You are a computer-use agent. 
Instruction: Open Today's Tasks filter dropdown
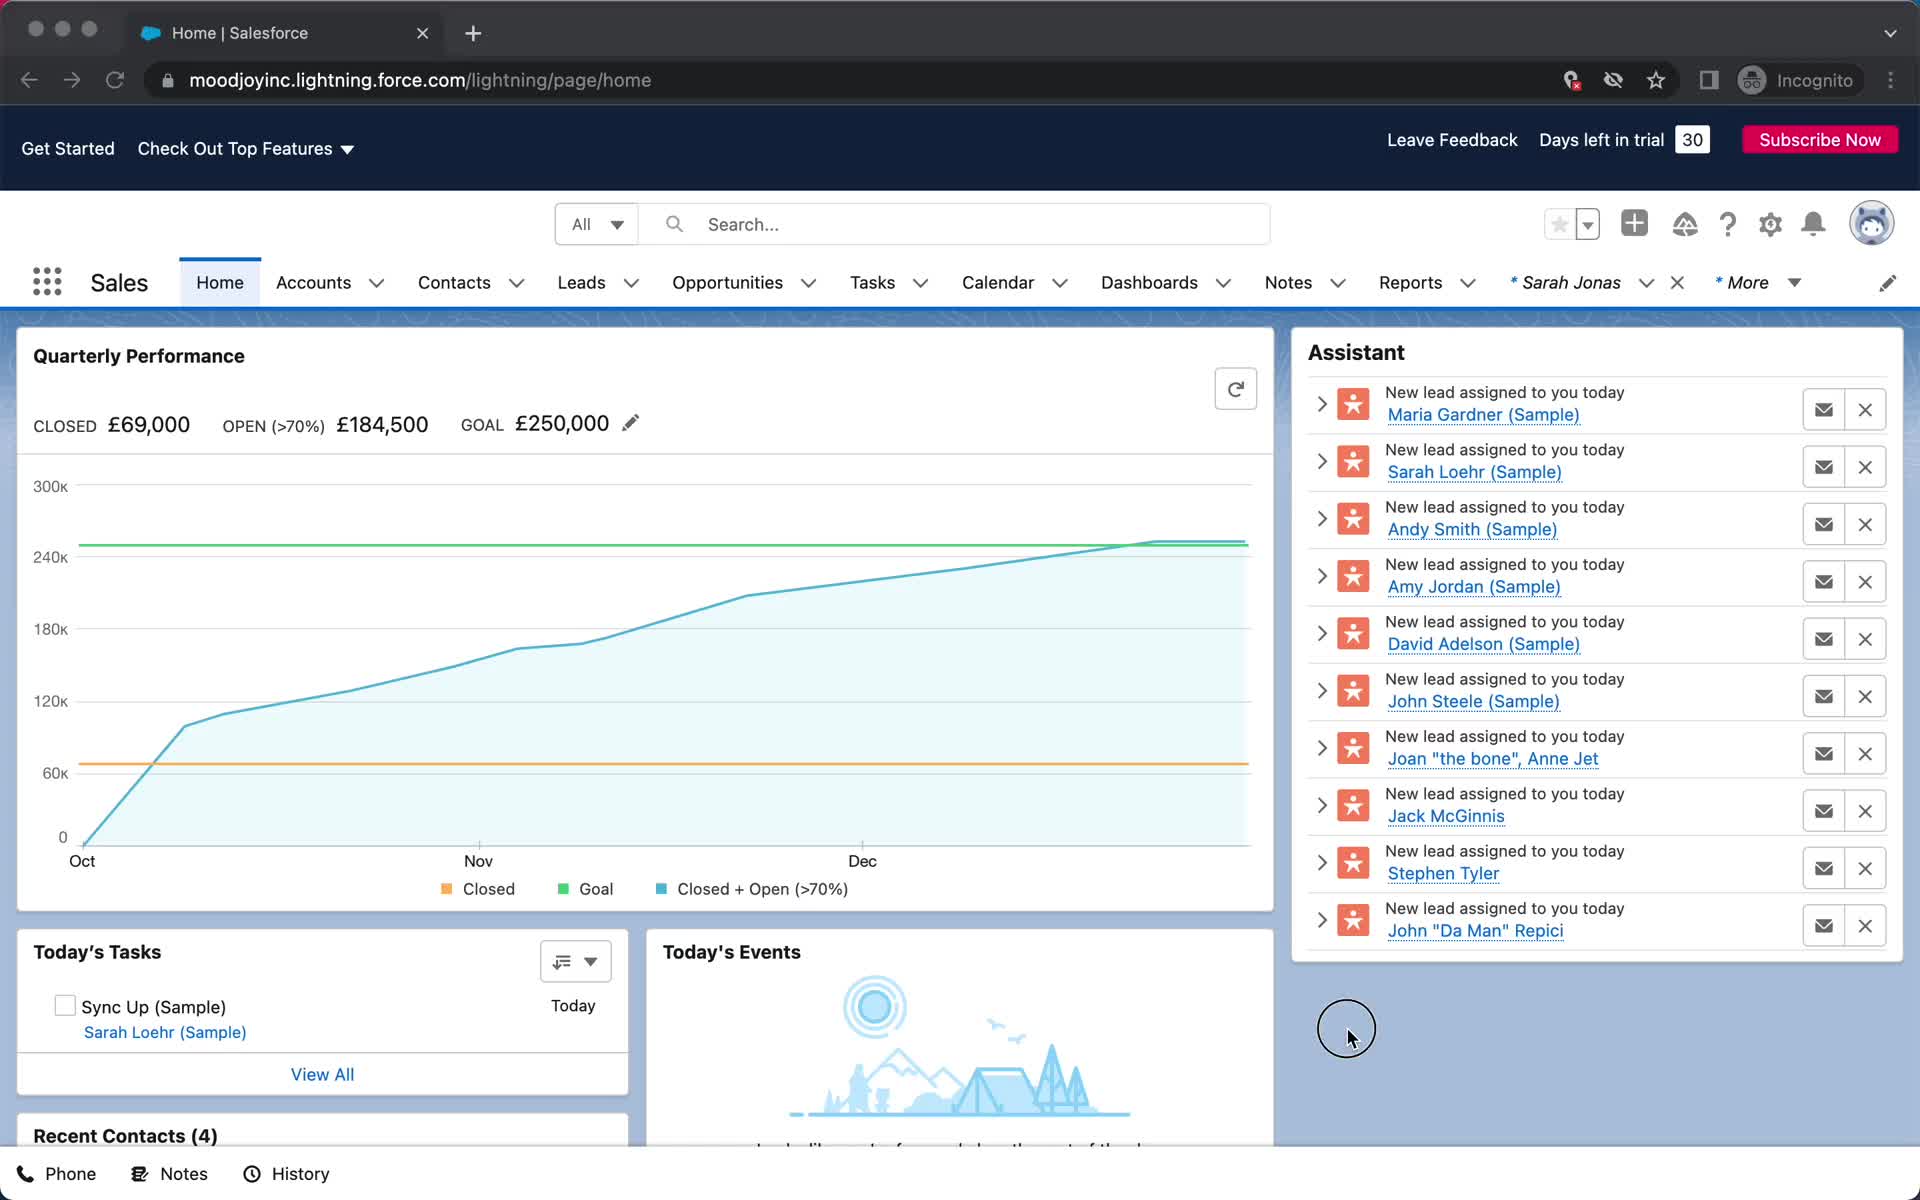click(576, 961)
